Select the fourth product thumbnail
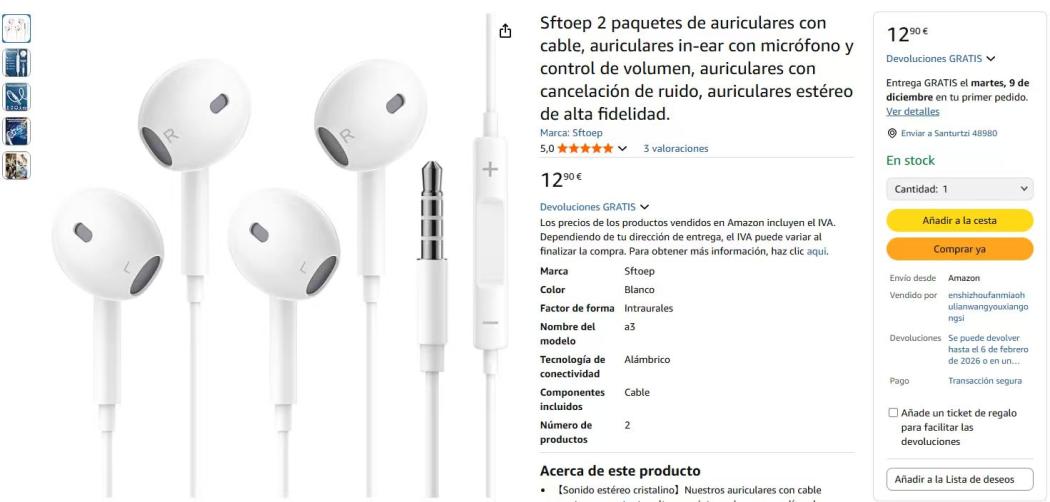 click(16, 131)
